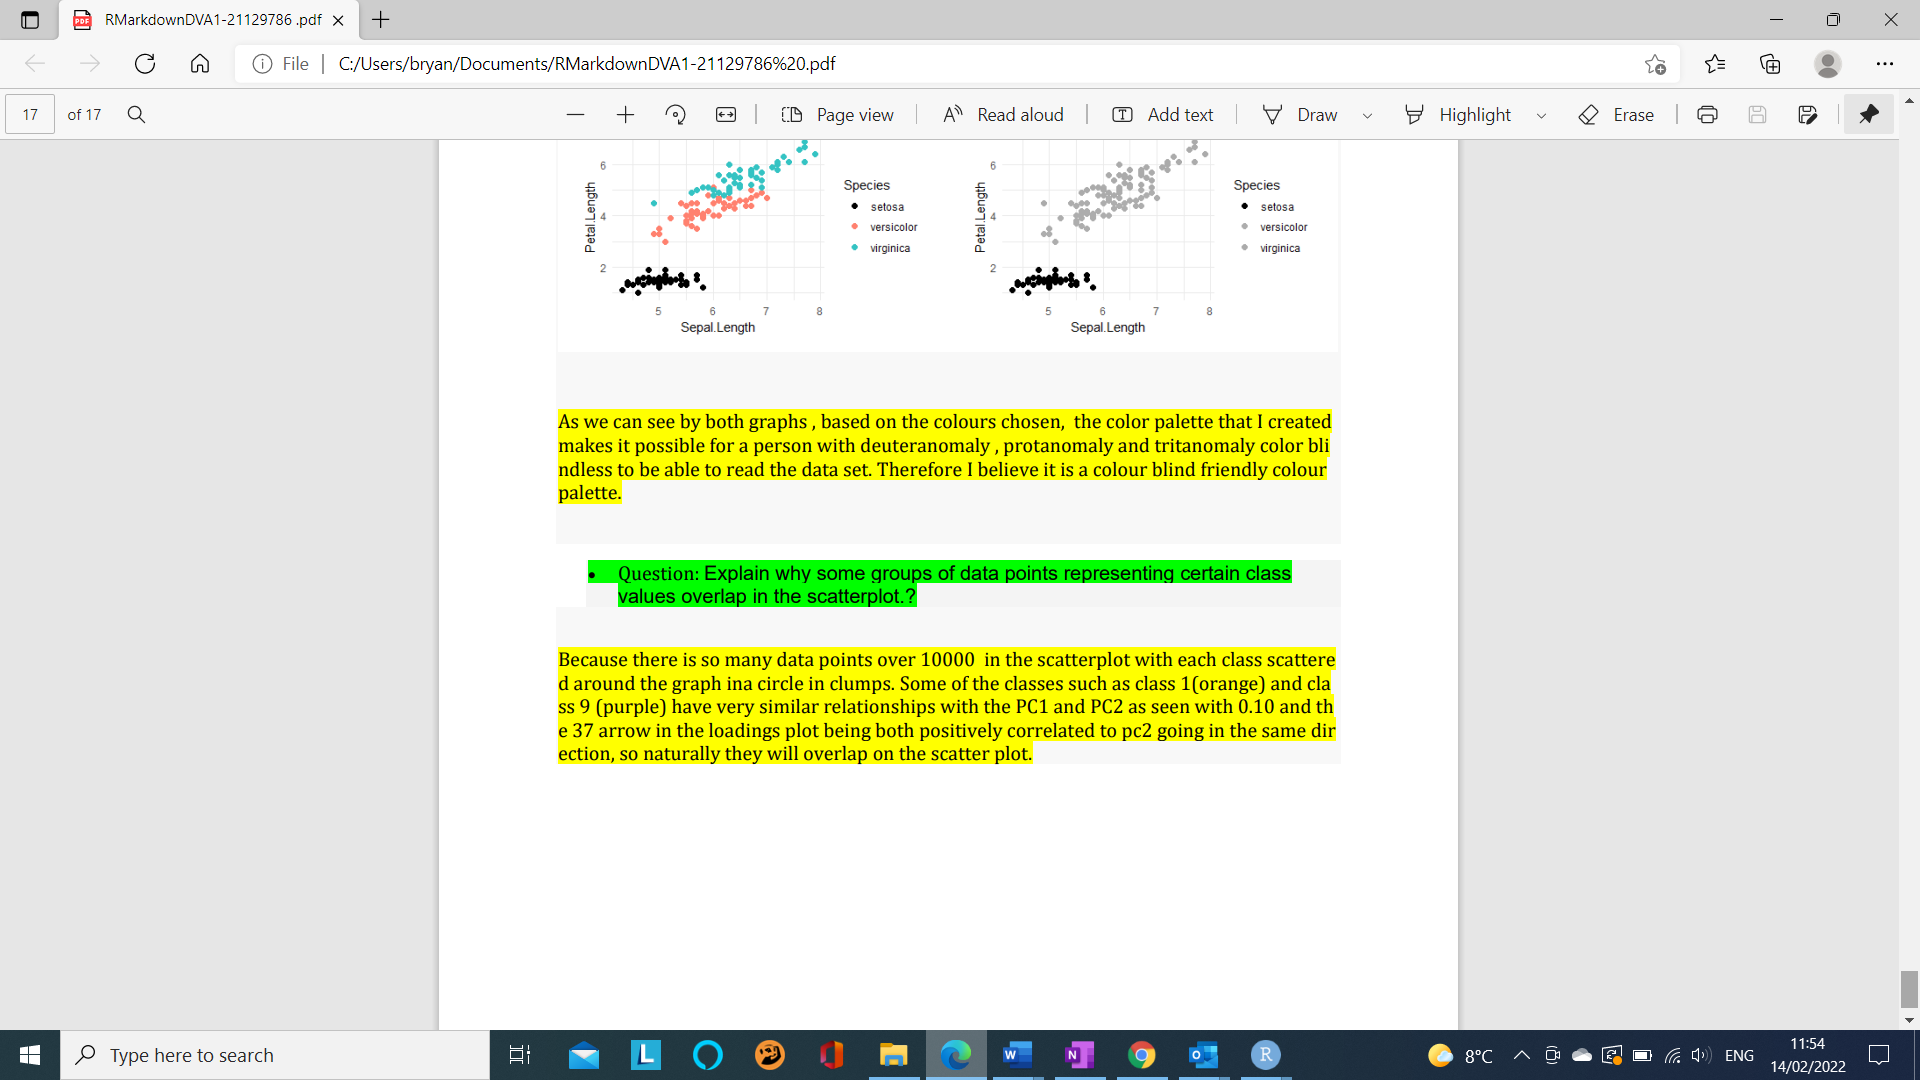Open the Page view menu
This screenshot has width=1920, height=1080.
838,114
